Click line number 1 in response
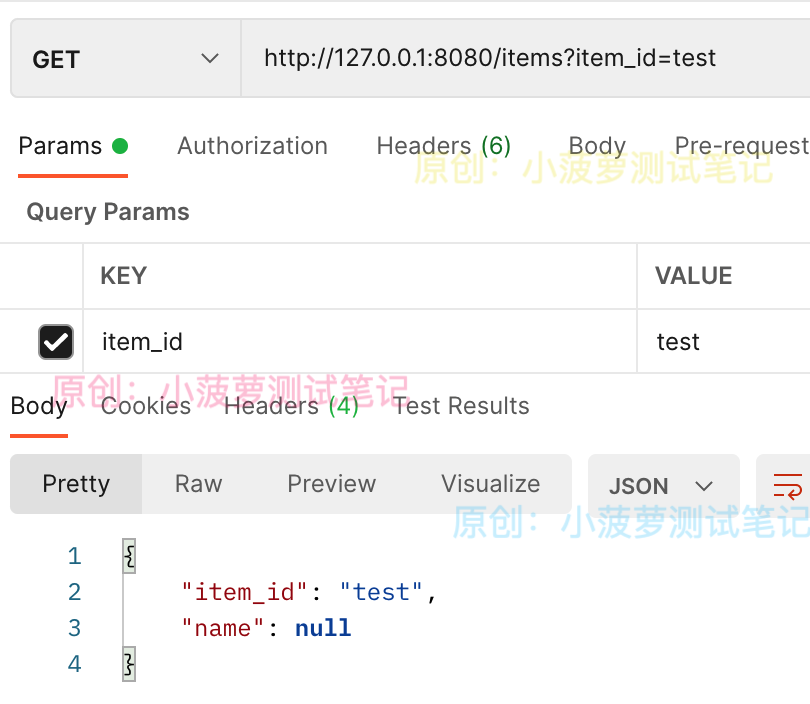This screenshot has width=810, height=704. pos(75,556)
